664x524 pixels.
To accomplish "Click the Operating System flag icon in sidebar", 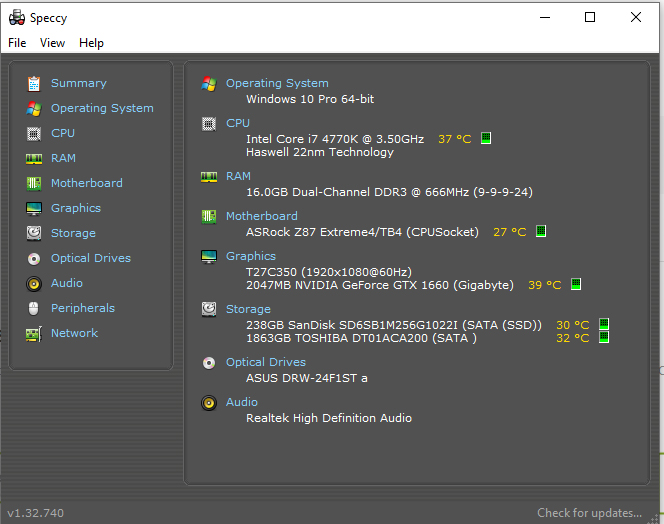I will (34, 108).
